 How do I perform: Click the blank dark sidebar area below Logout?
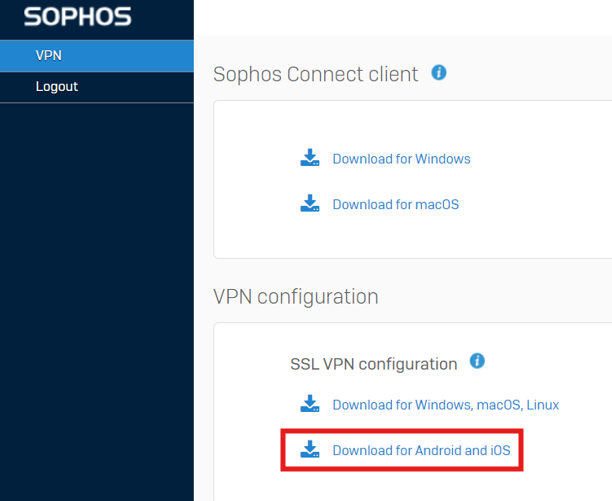97,300
